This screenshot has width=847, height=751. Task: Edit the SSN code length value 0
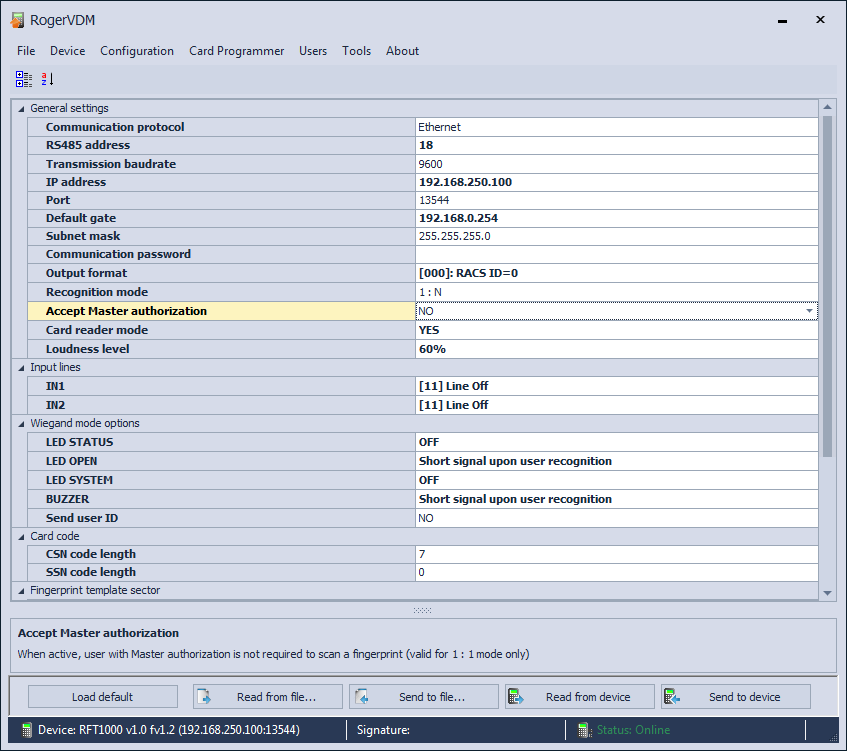617,572
